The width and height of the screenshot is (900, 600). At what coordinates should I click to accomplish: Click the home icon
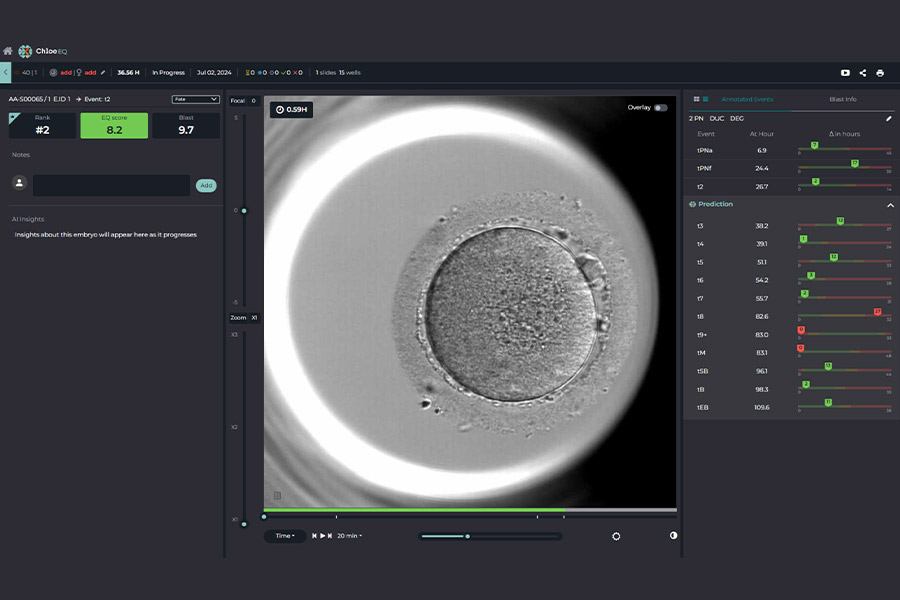8,51
